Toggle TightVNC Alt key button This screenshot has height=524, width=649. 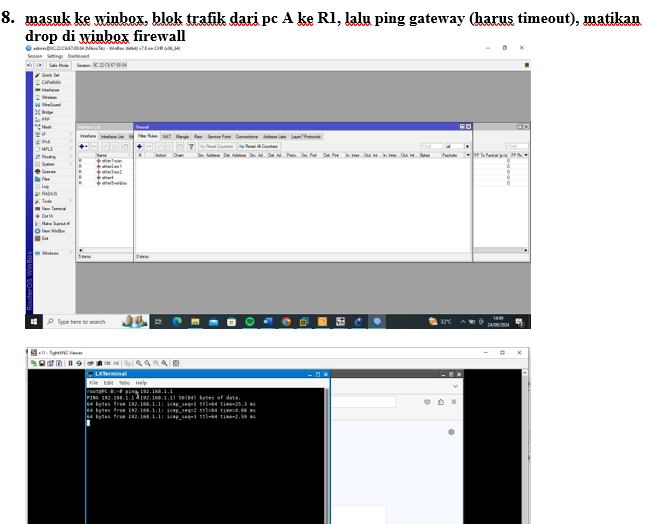tap(116, 363)
